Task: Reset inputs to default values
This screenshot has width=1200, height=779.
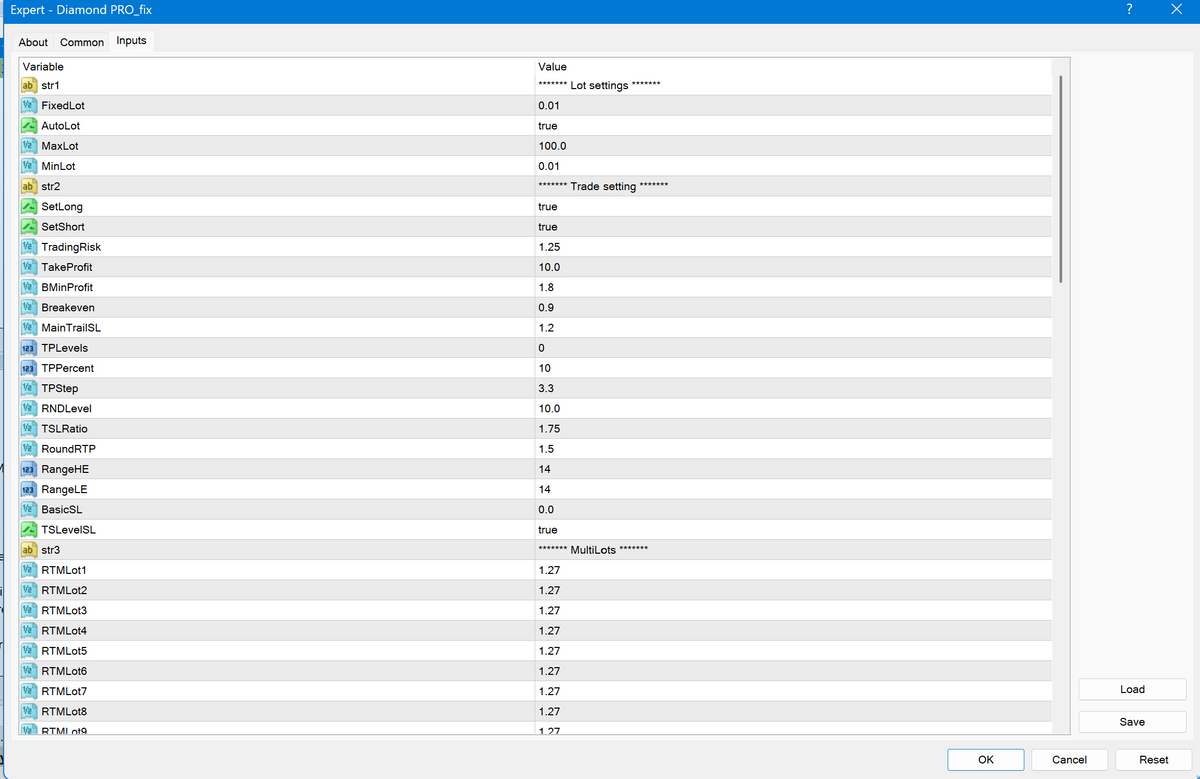Action: (x=1154, y=760)
